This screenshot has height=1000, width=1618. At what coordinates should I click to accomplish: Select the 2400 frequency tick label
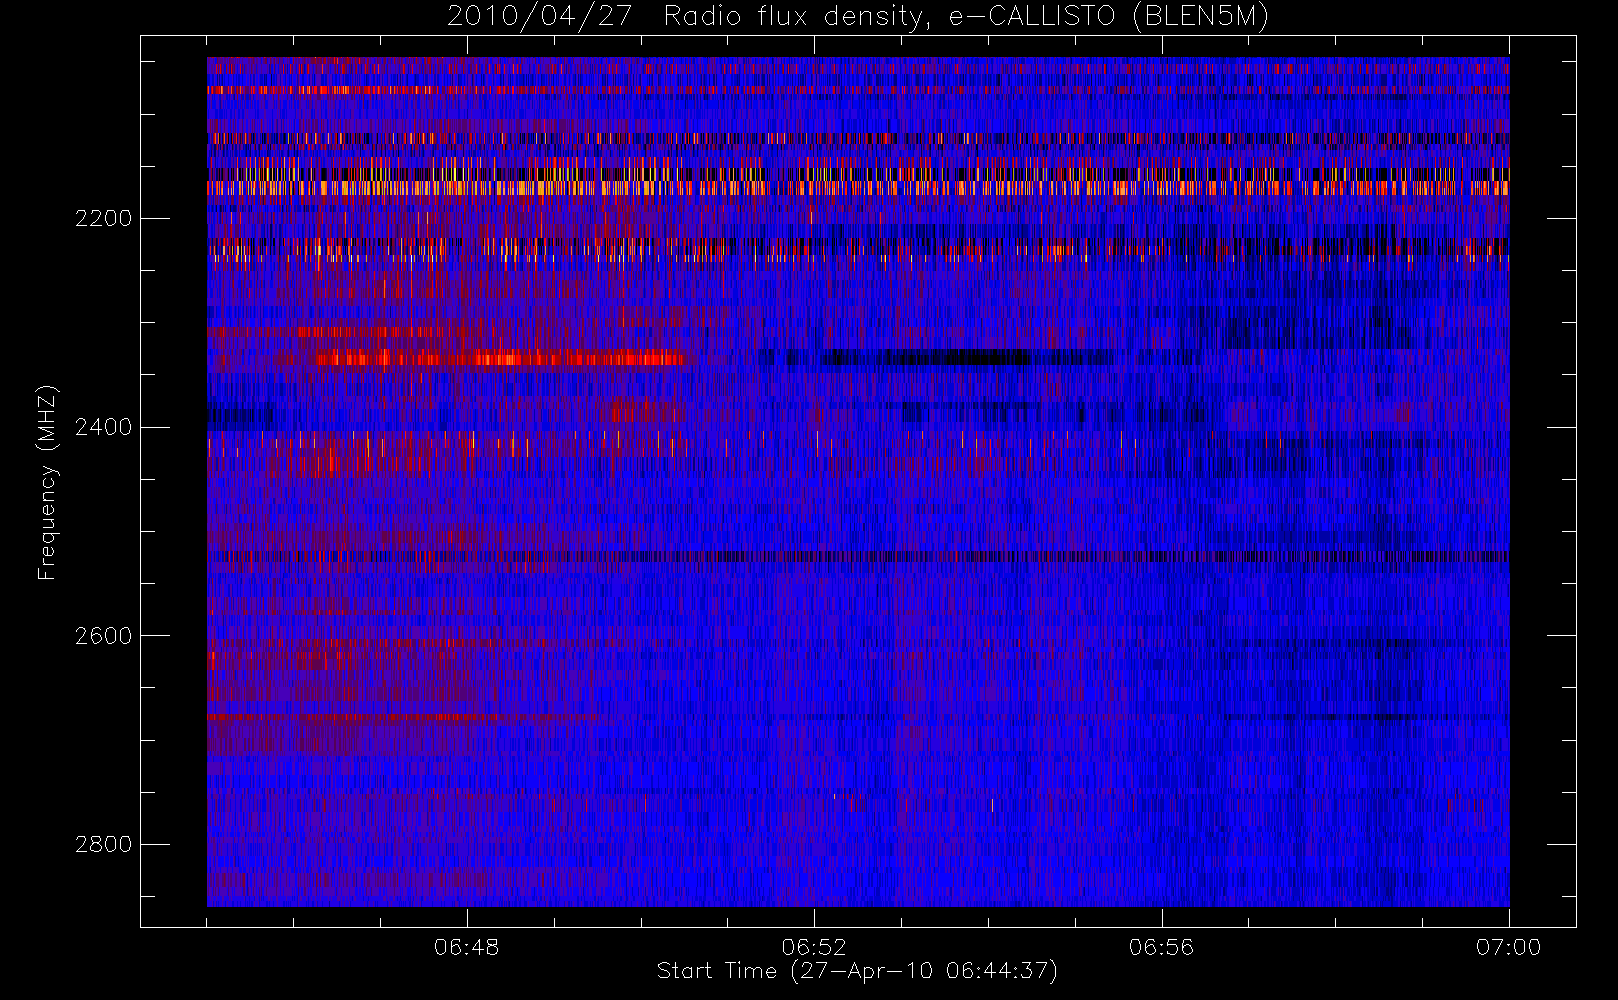(x=103, y=427)
